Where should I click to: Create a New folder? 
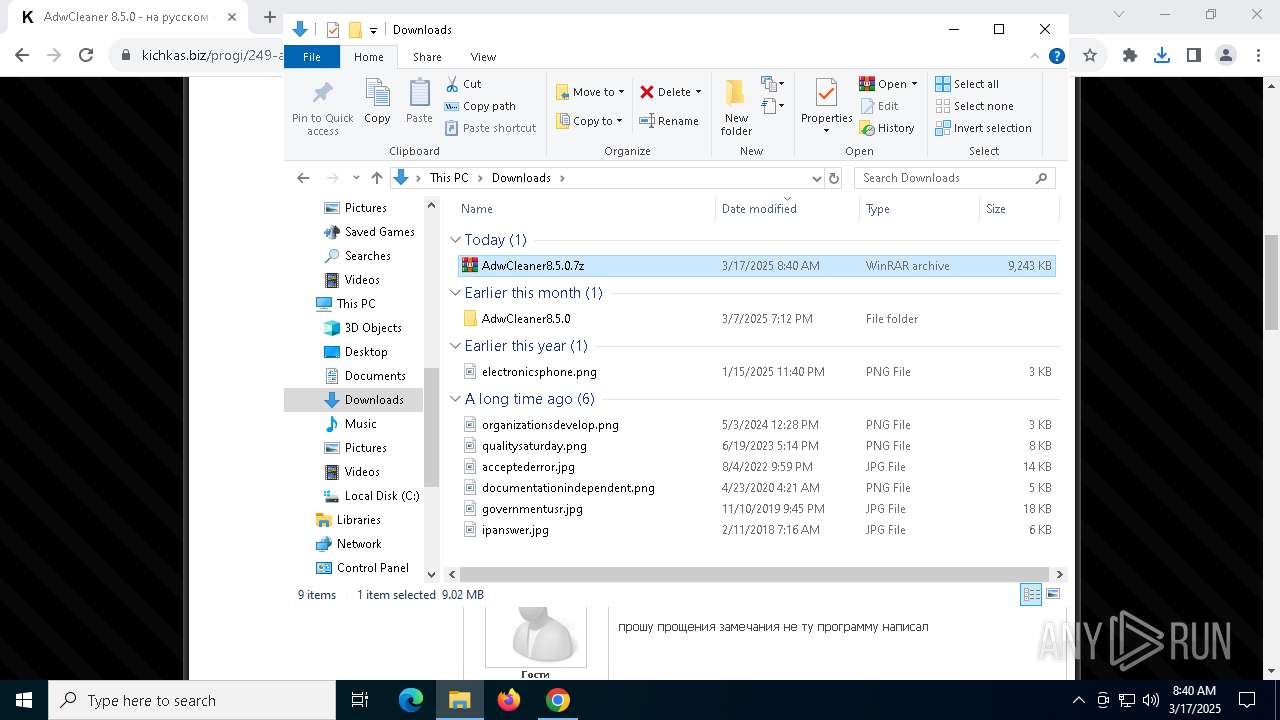(x=736, y=107)
